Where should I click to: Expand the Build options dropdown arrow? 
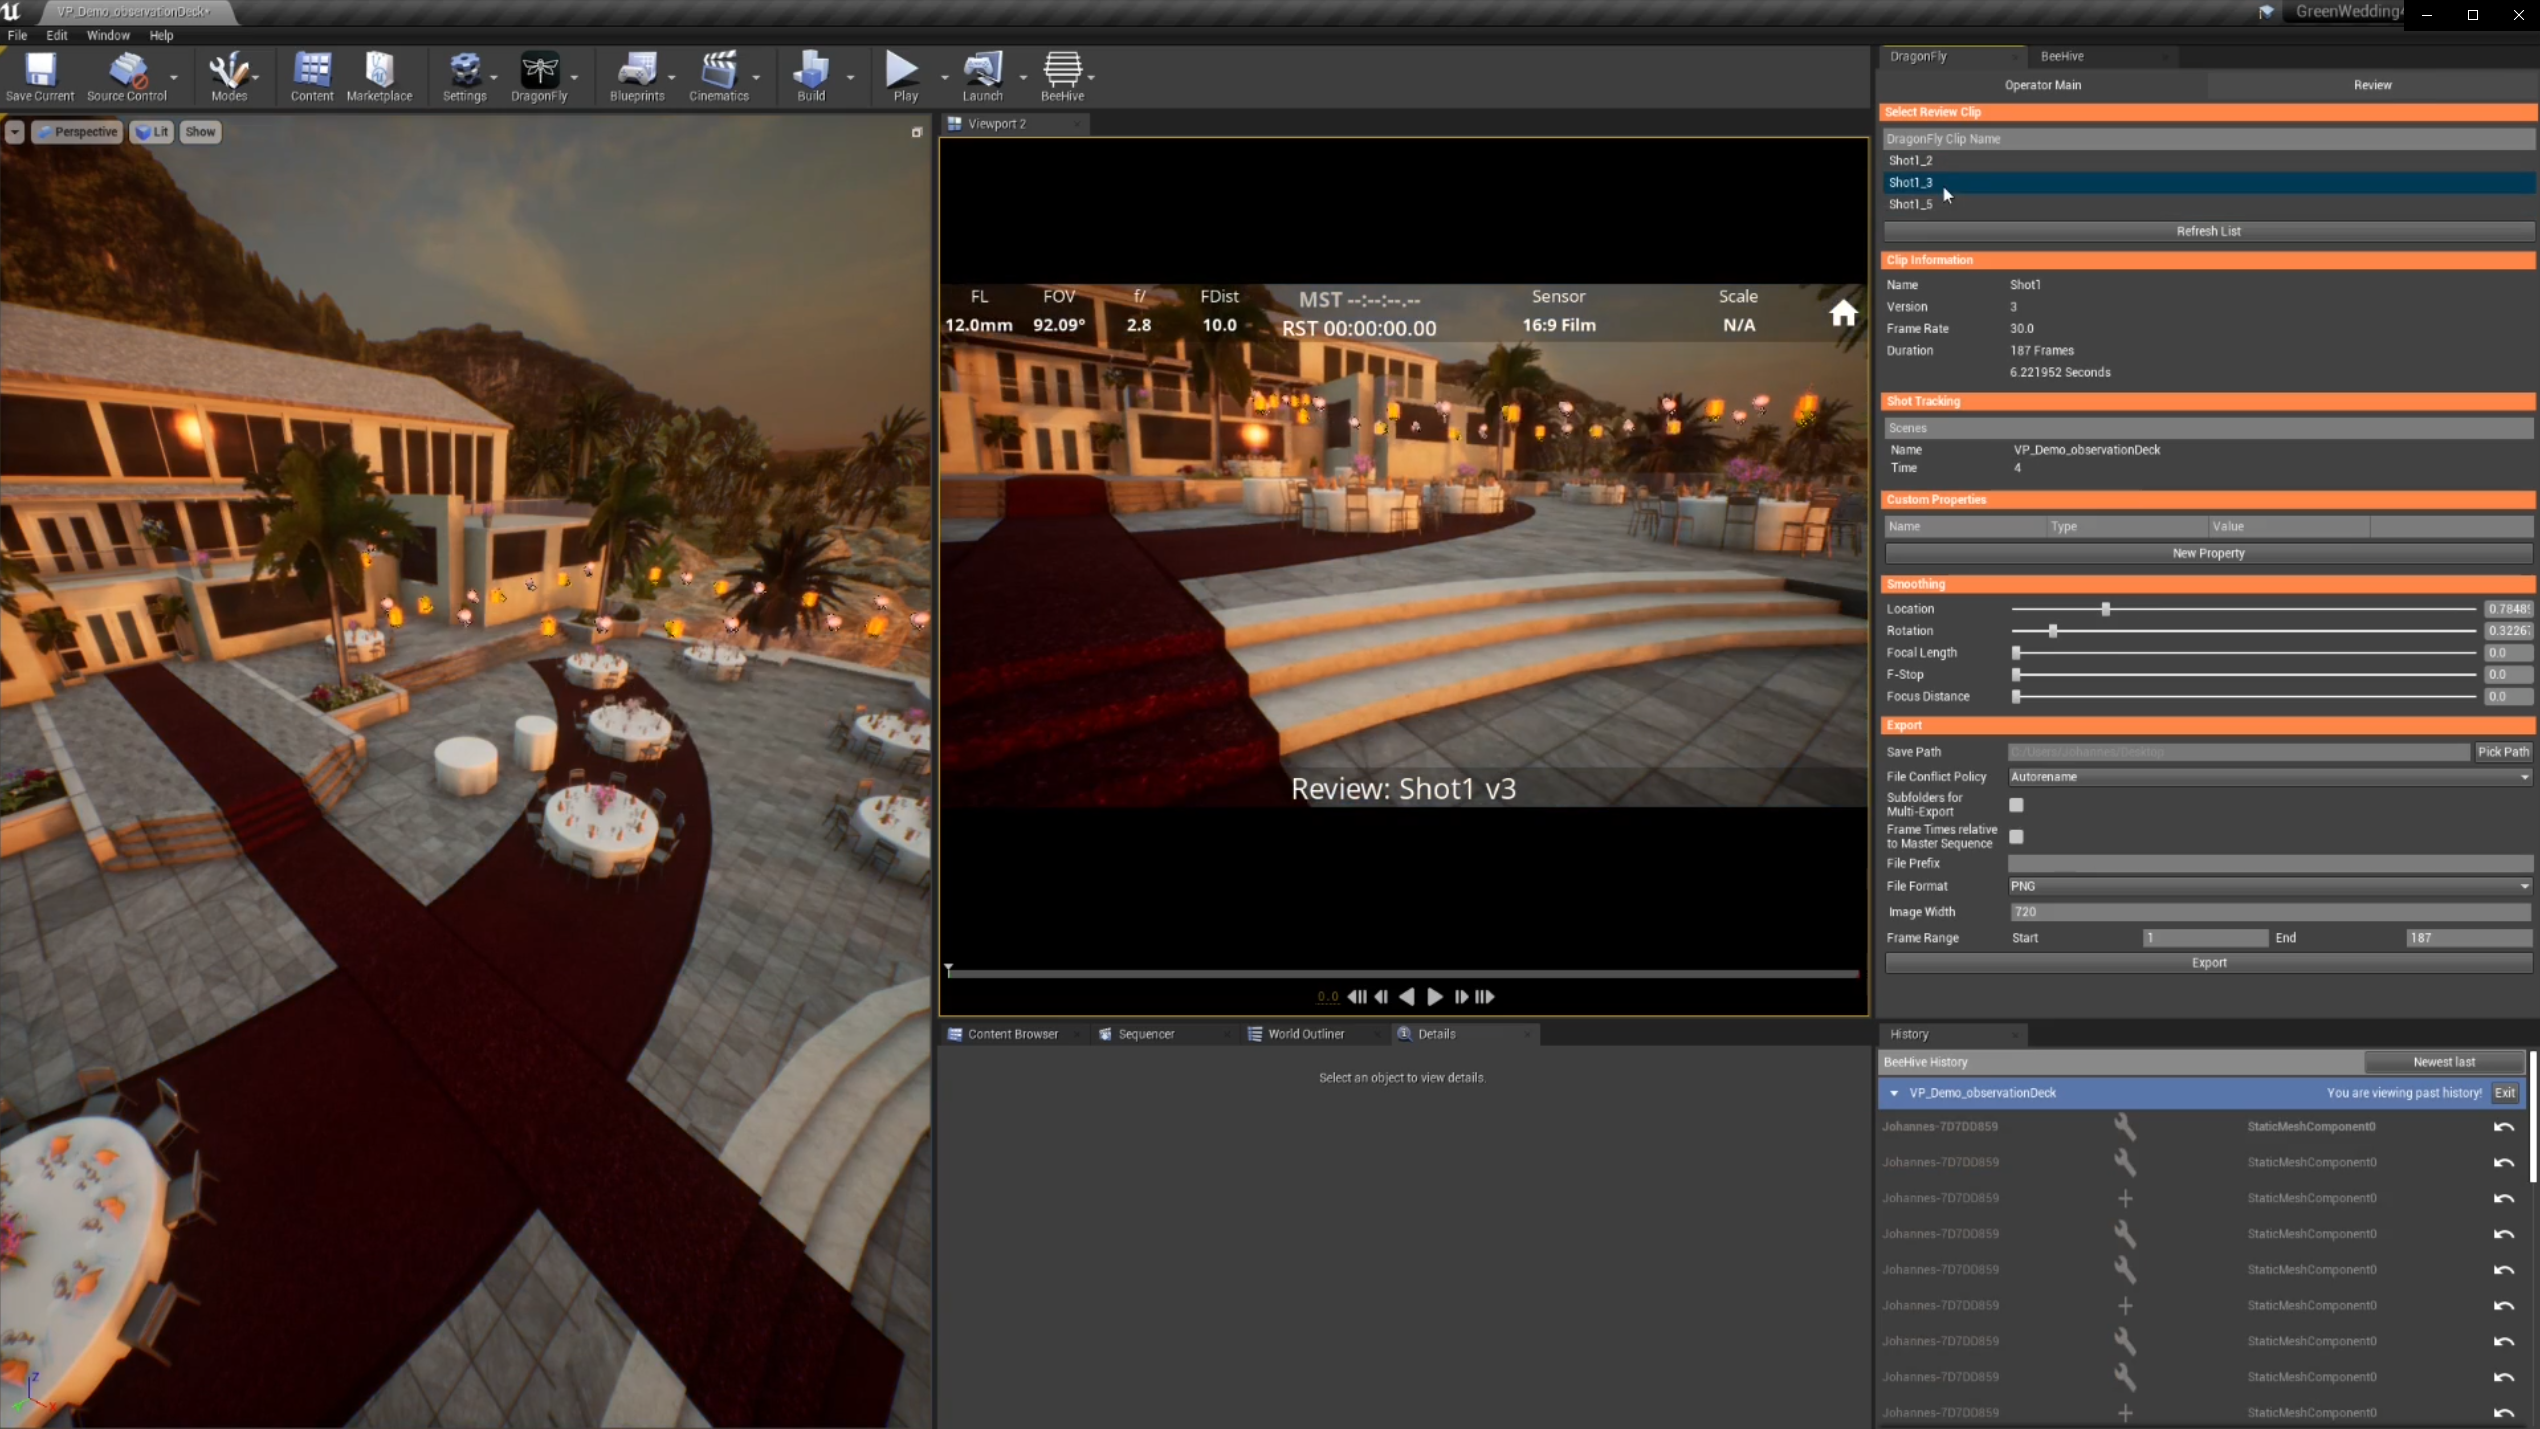point(851,77)
